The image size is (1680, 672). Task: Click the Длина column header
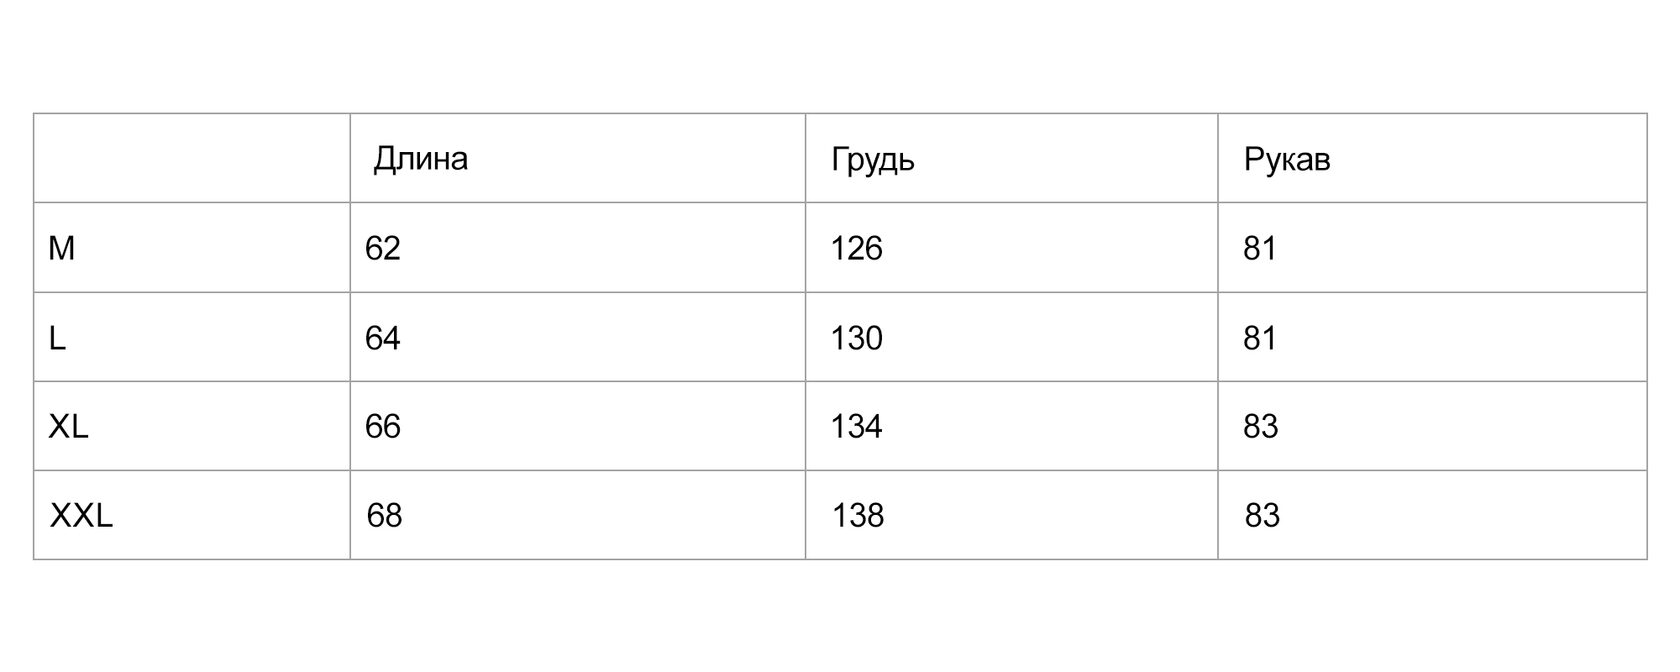[x=420, y=160]
